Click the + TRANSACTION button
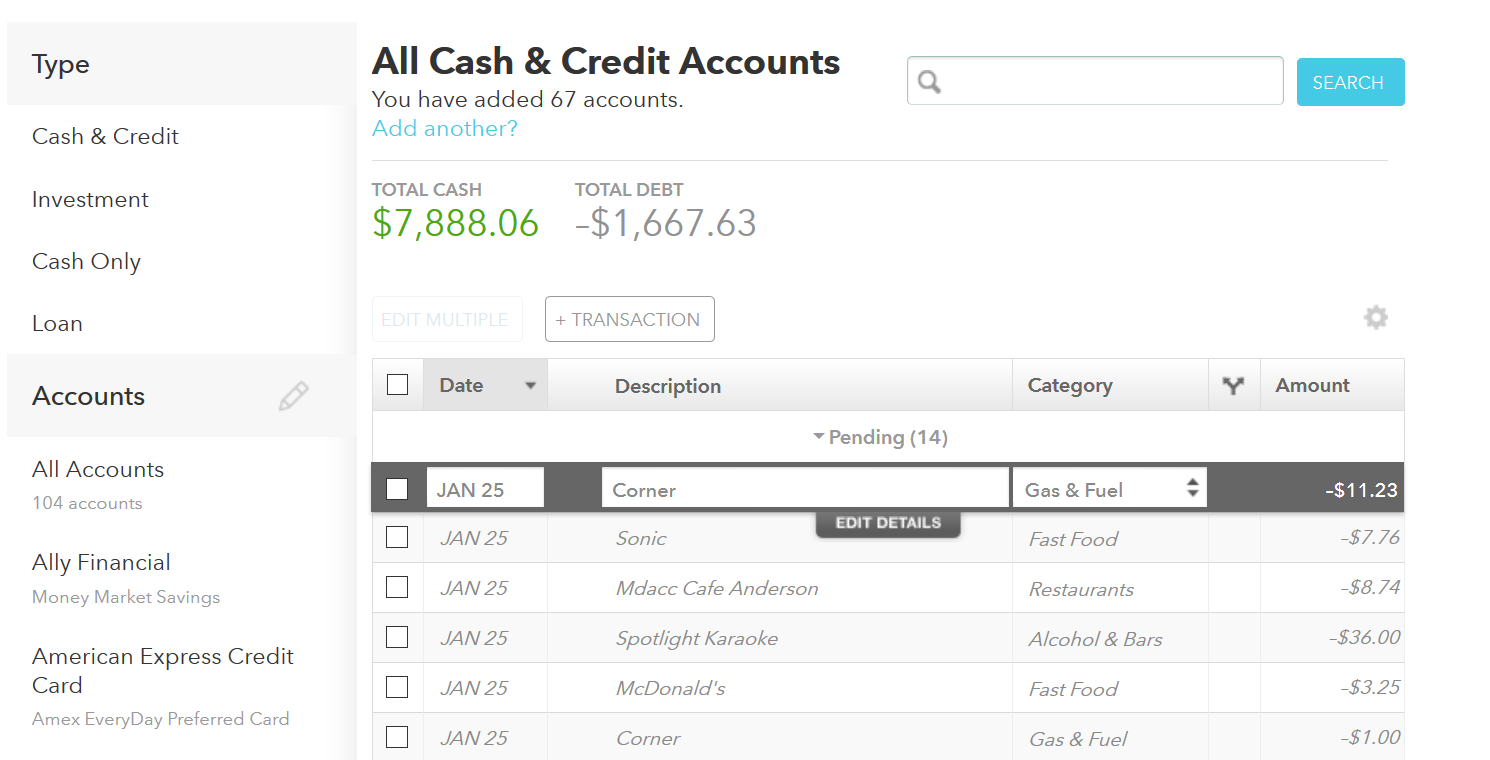The width and height of the screenshot is (1490, 760). (629, 318)
